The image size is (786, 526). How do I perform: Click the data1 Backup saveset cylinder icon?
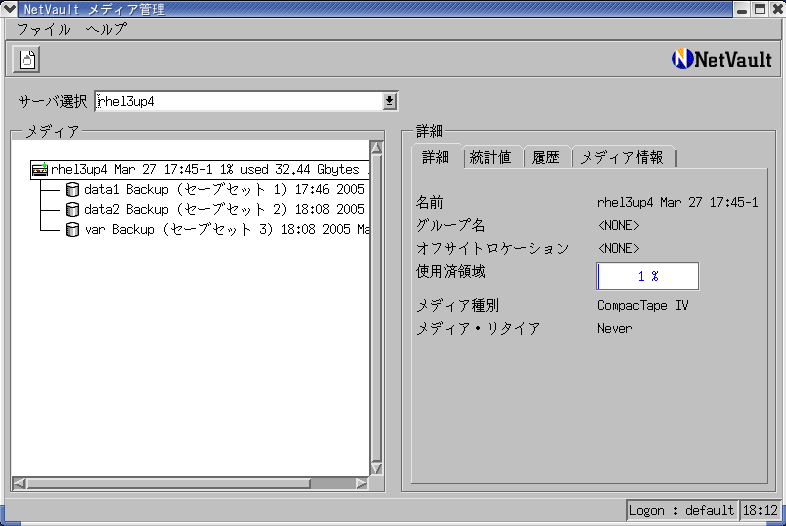pyautogui.click(x=72, y=190)
